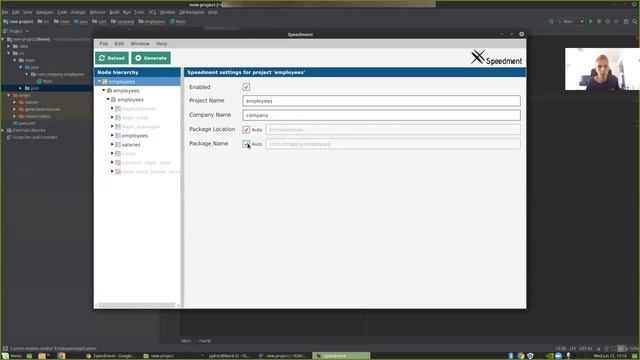Click the disabled Package Location text field

tap(393, 129)
